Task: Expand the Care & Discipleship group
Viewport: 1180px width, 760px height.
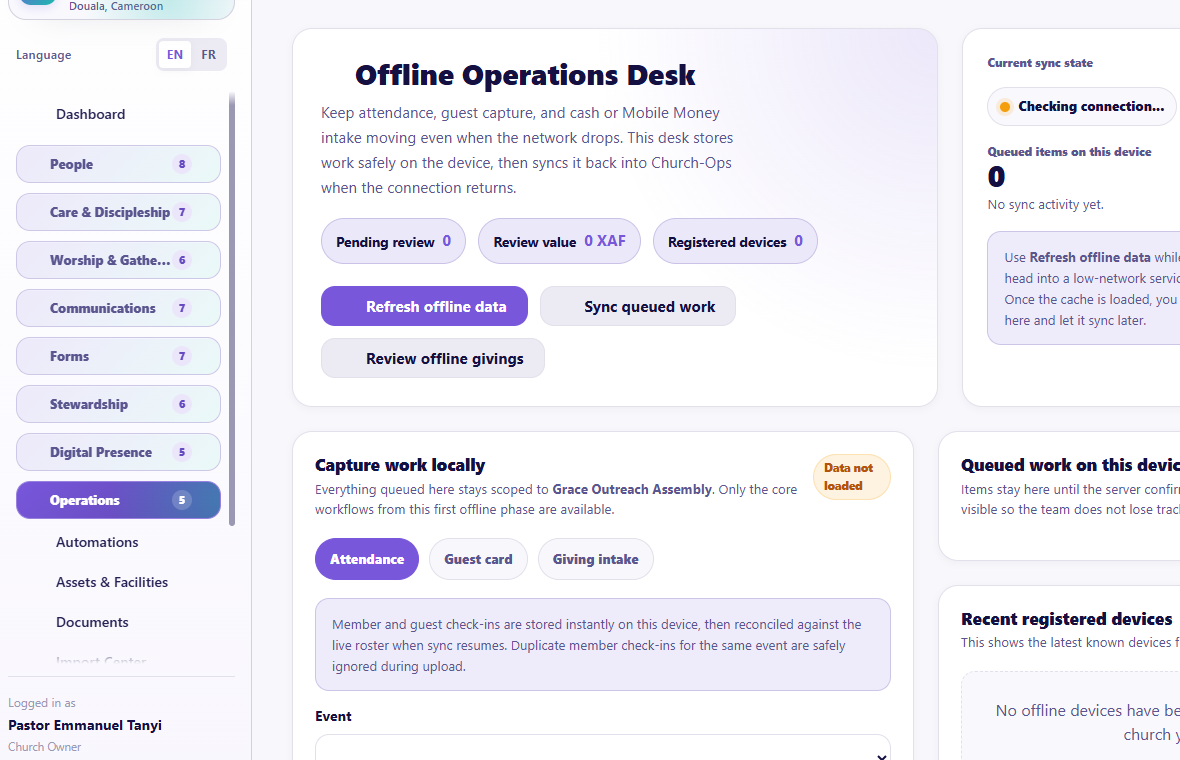Action: [118, 212]
